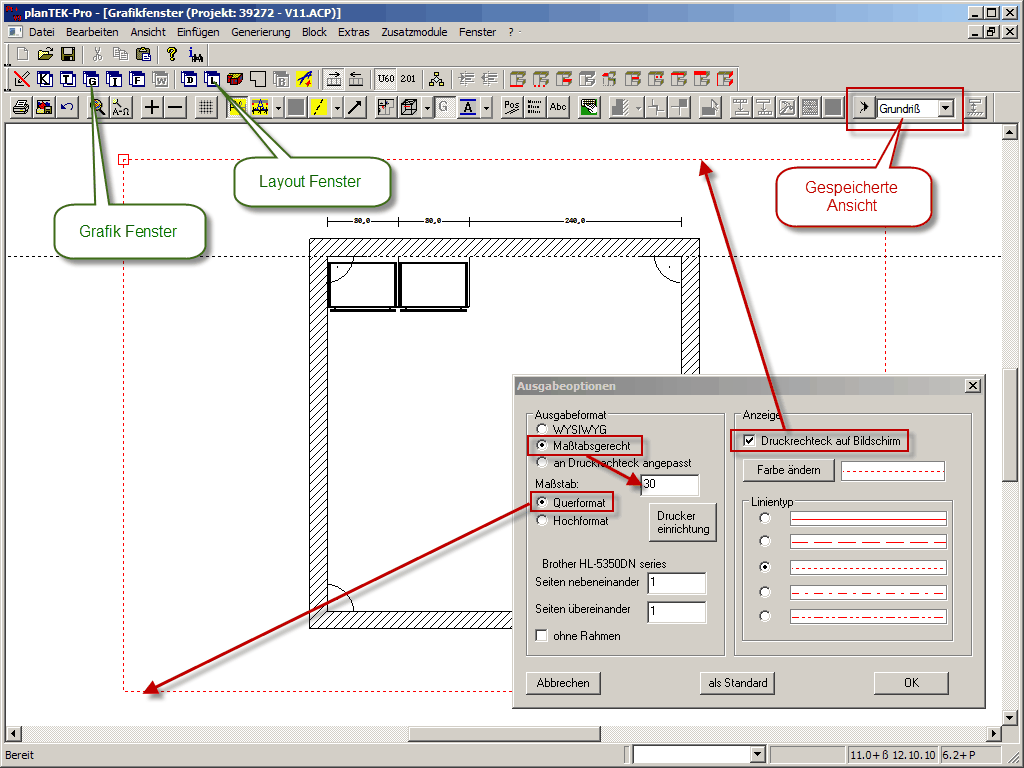Select the Hochformat radio button
Image resolution: width=1024 pixels, height=768 pixels.
pos(542,520)
